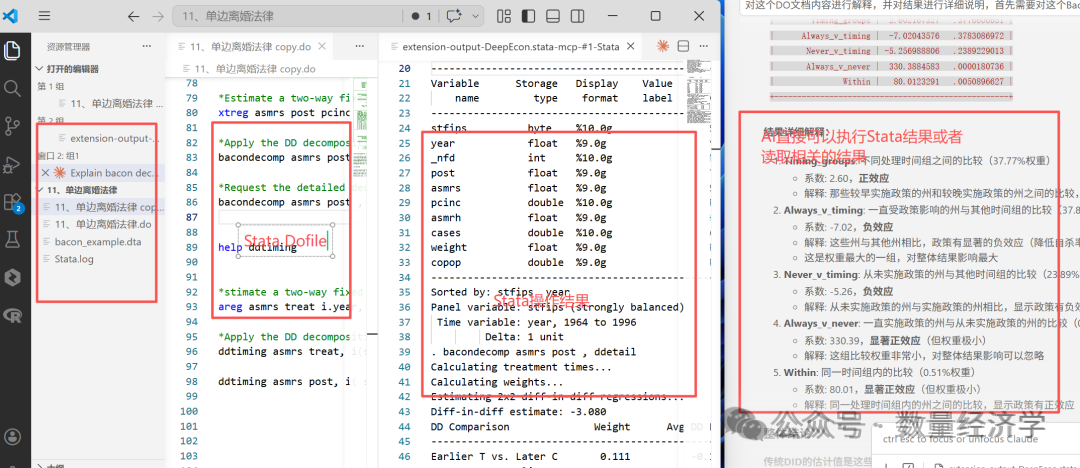This screenshot has height=468, width=1080.
Task: Open the Source Control view
Action: [12, 126]
